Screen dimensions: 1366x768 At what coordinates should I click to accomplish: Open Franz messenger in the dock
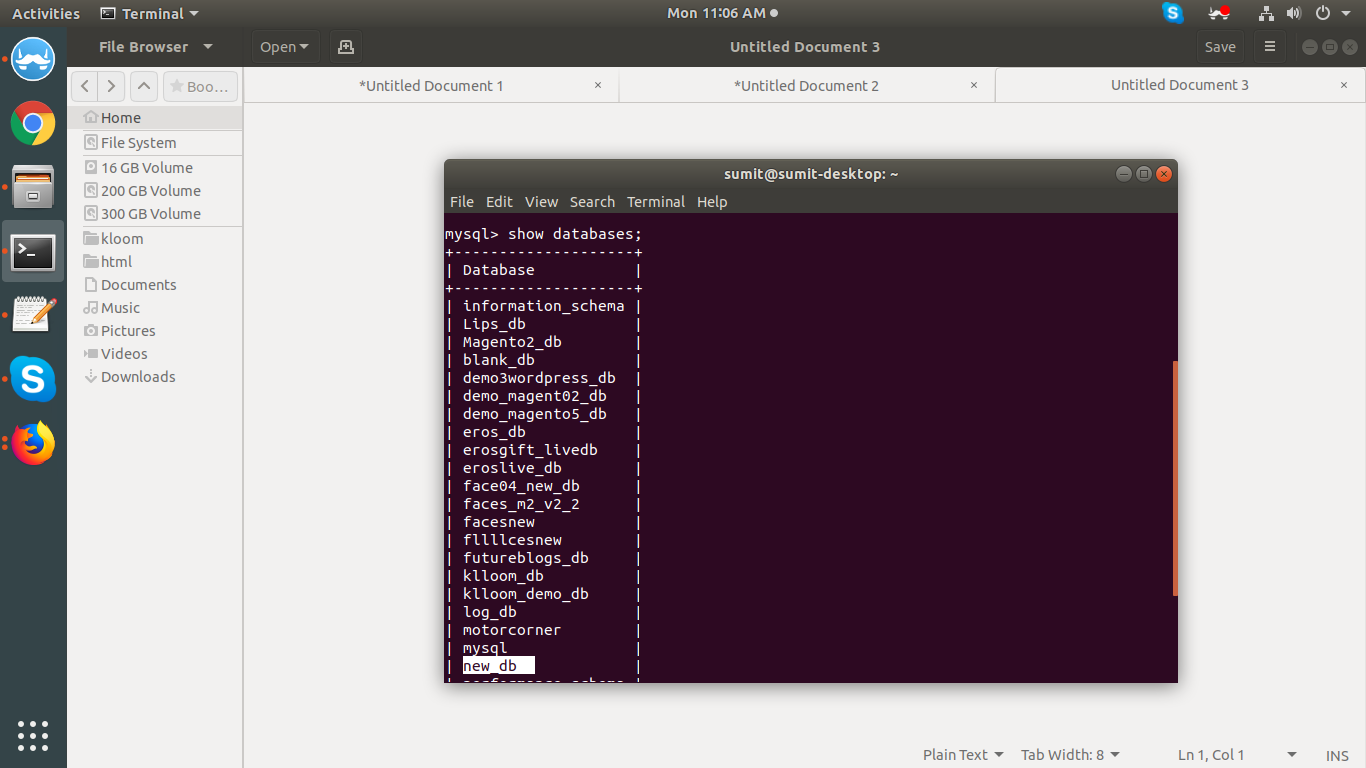click(33, 59)
